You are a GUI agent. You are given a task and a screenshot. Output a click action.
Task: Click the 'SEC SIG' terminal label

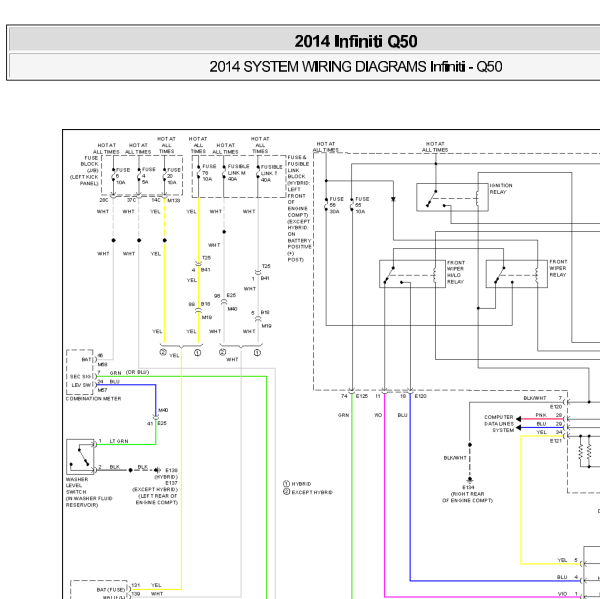click(x=80, y=377)
